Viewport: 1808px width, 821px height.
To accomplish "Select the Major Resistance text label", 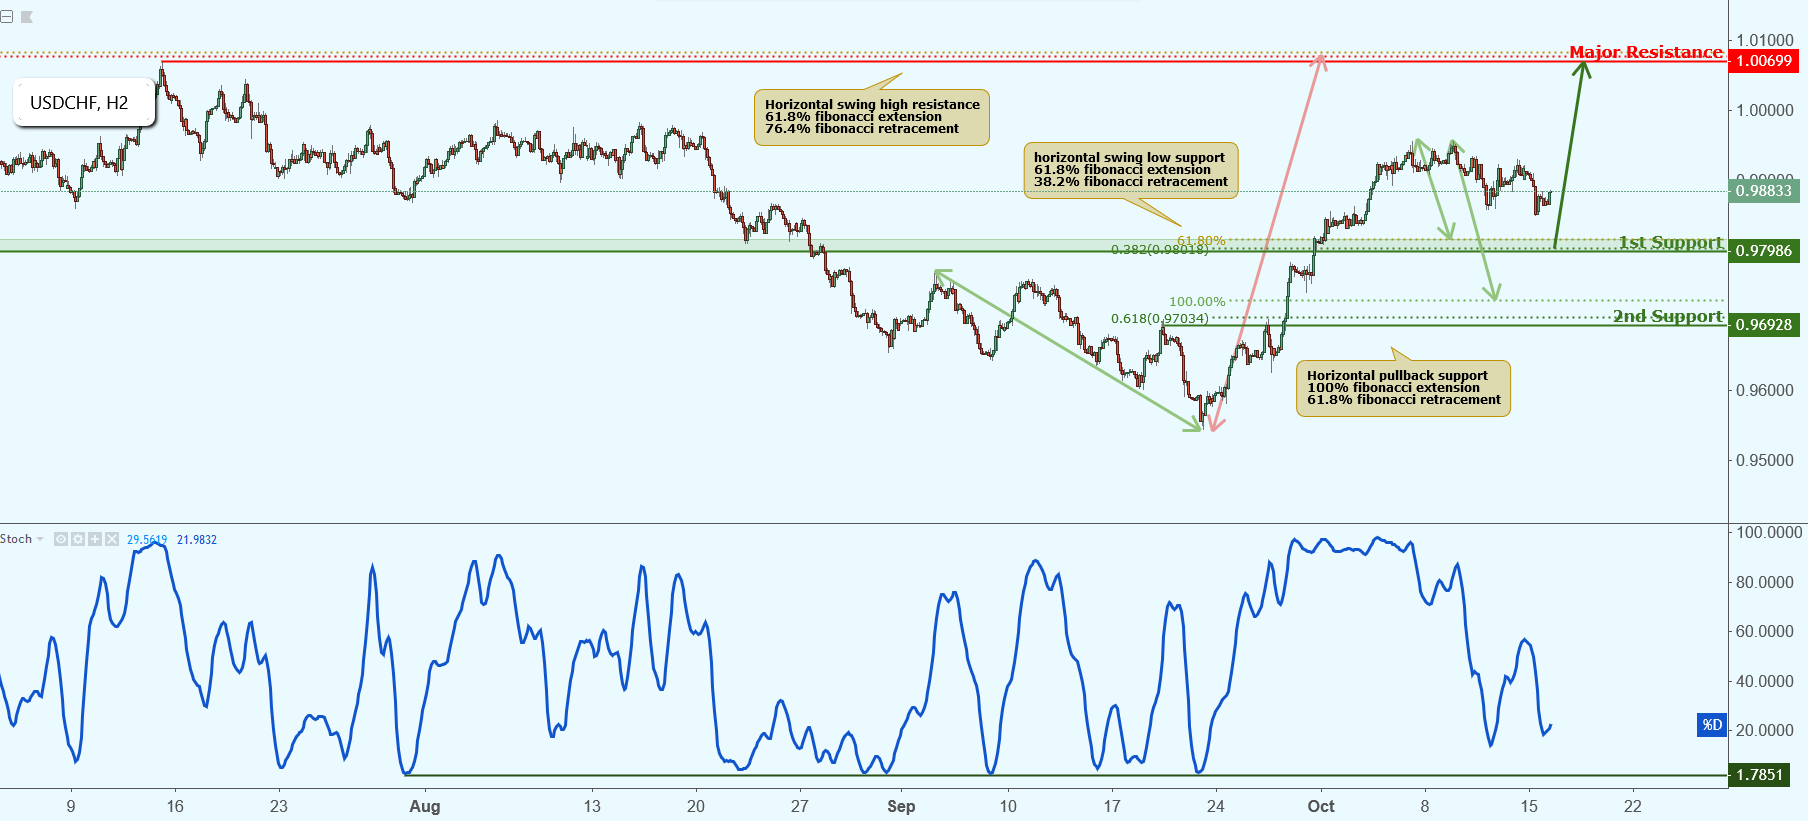I will pos(1646,52).
